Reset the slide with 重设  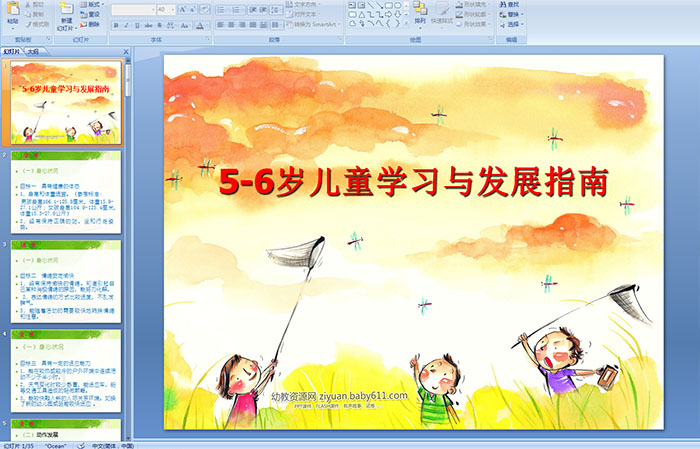pyautogui.click(x=90, y=14)
